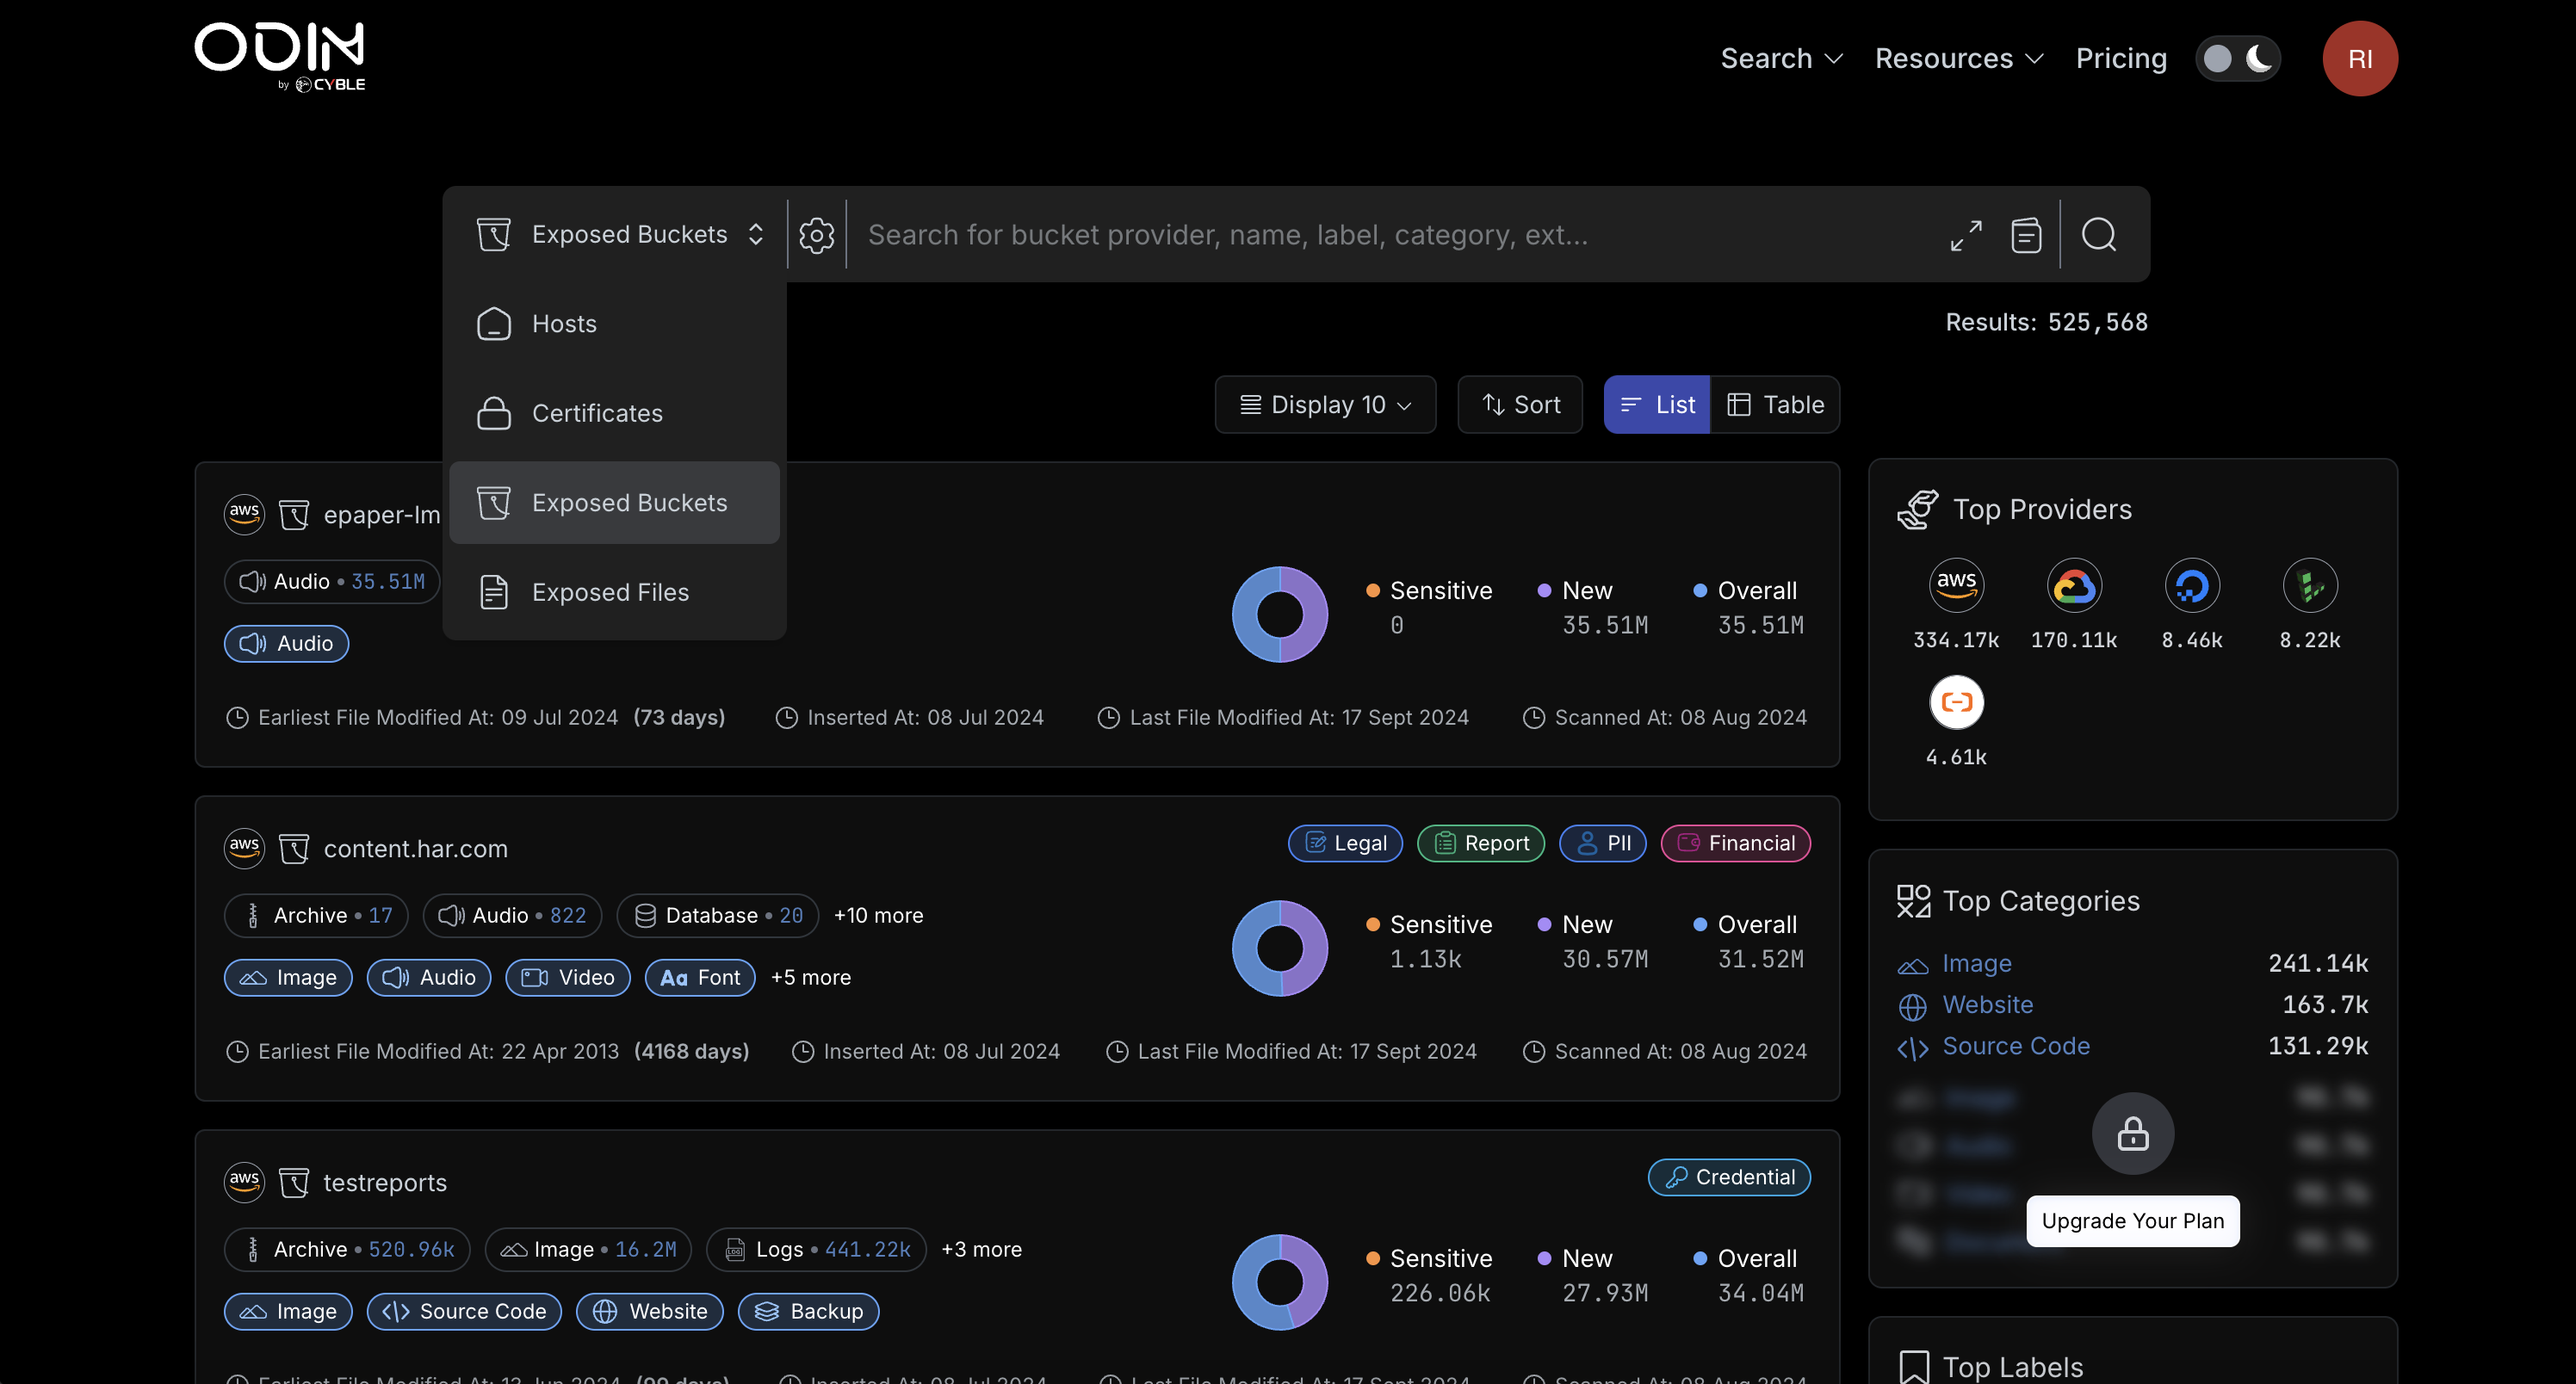2576x1384 pixels.
Task: Open the Pricing page
Action: [2121, 58]
